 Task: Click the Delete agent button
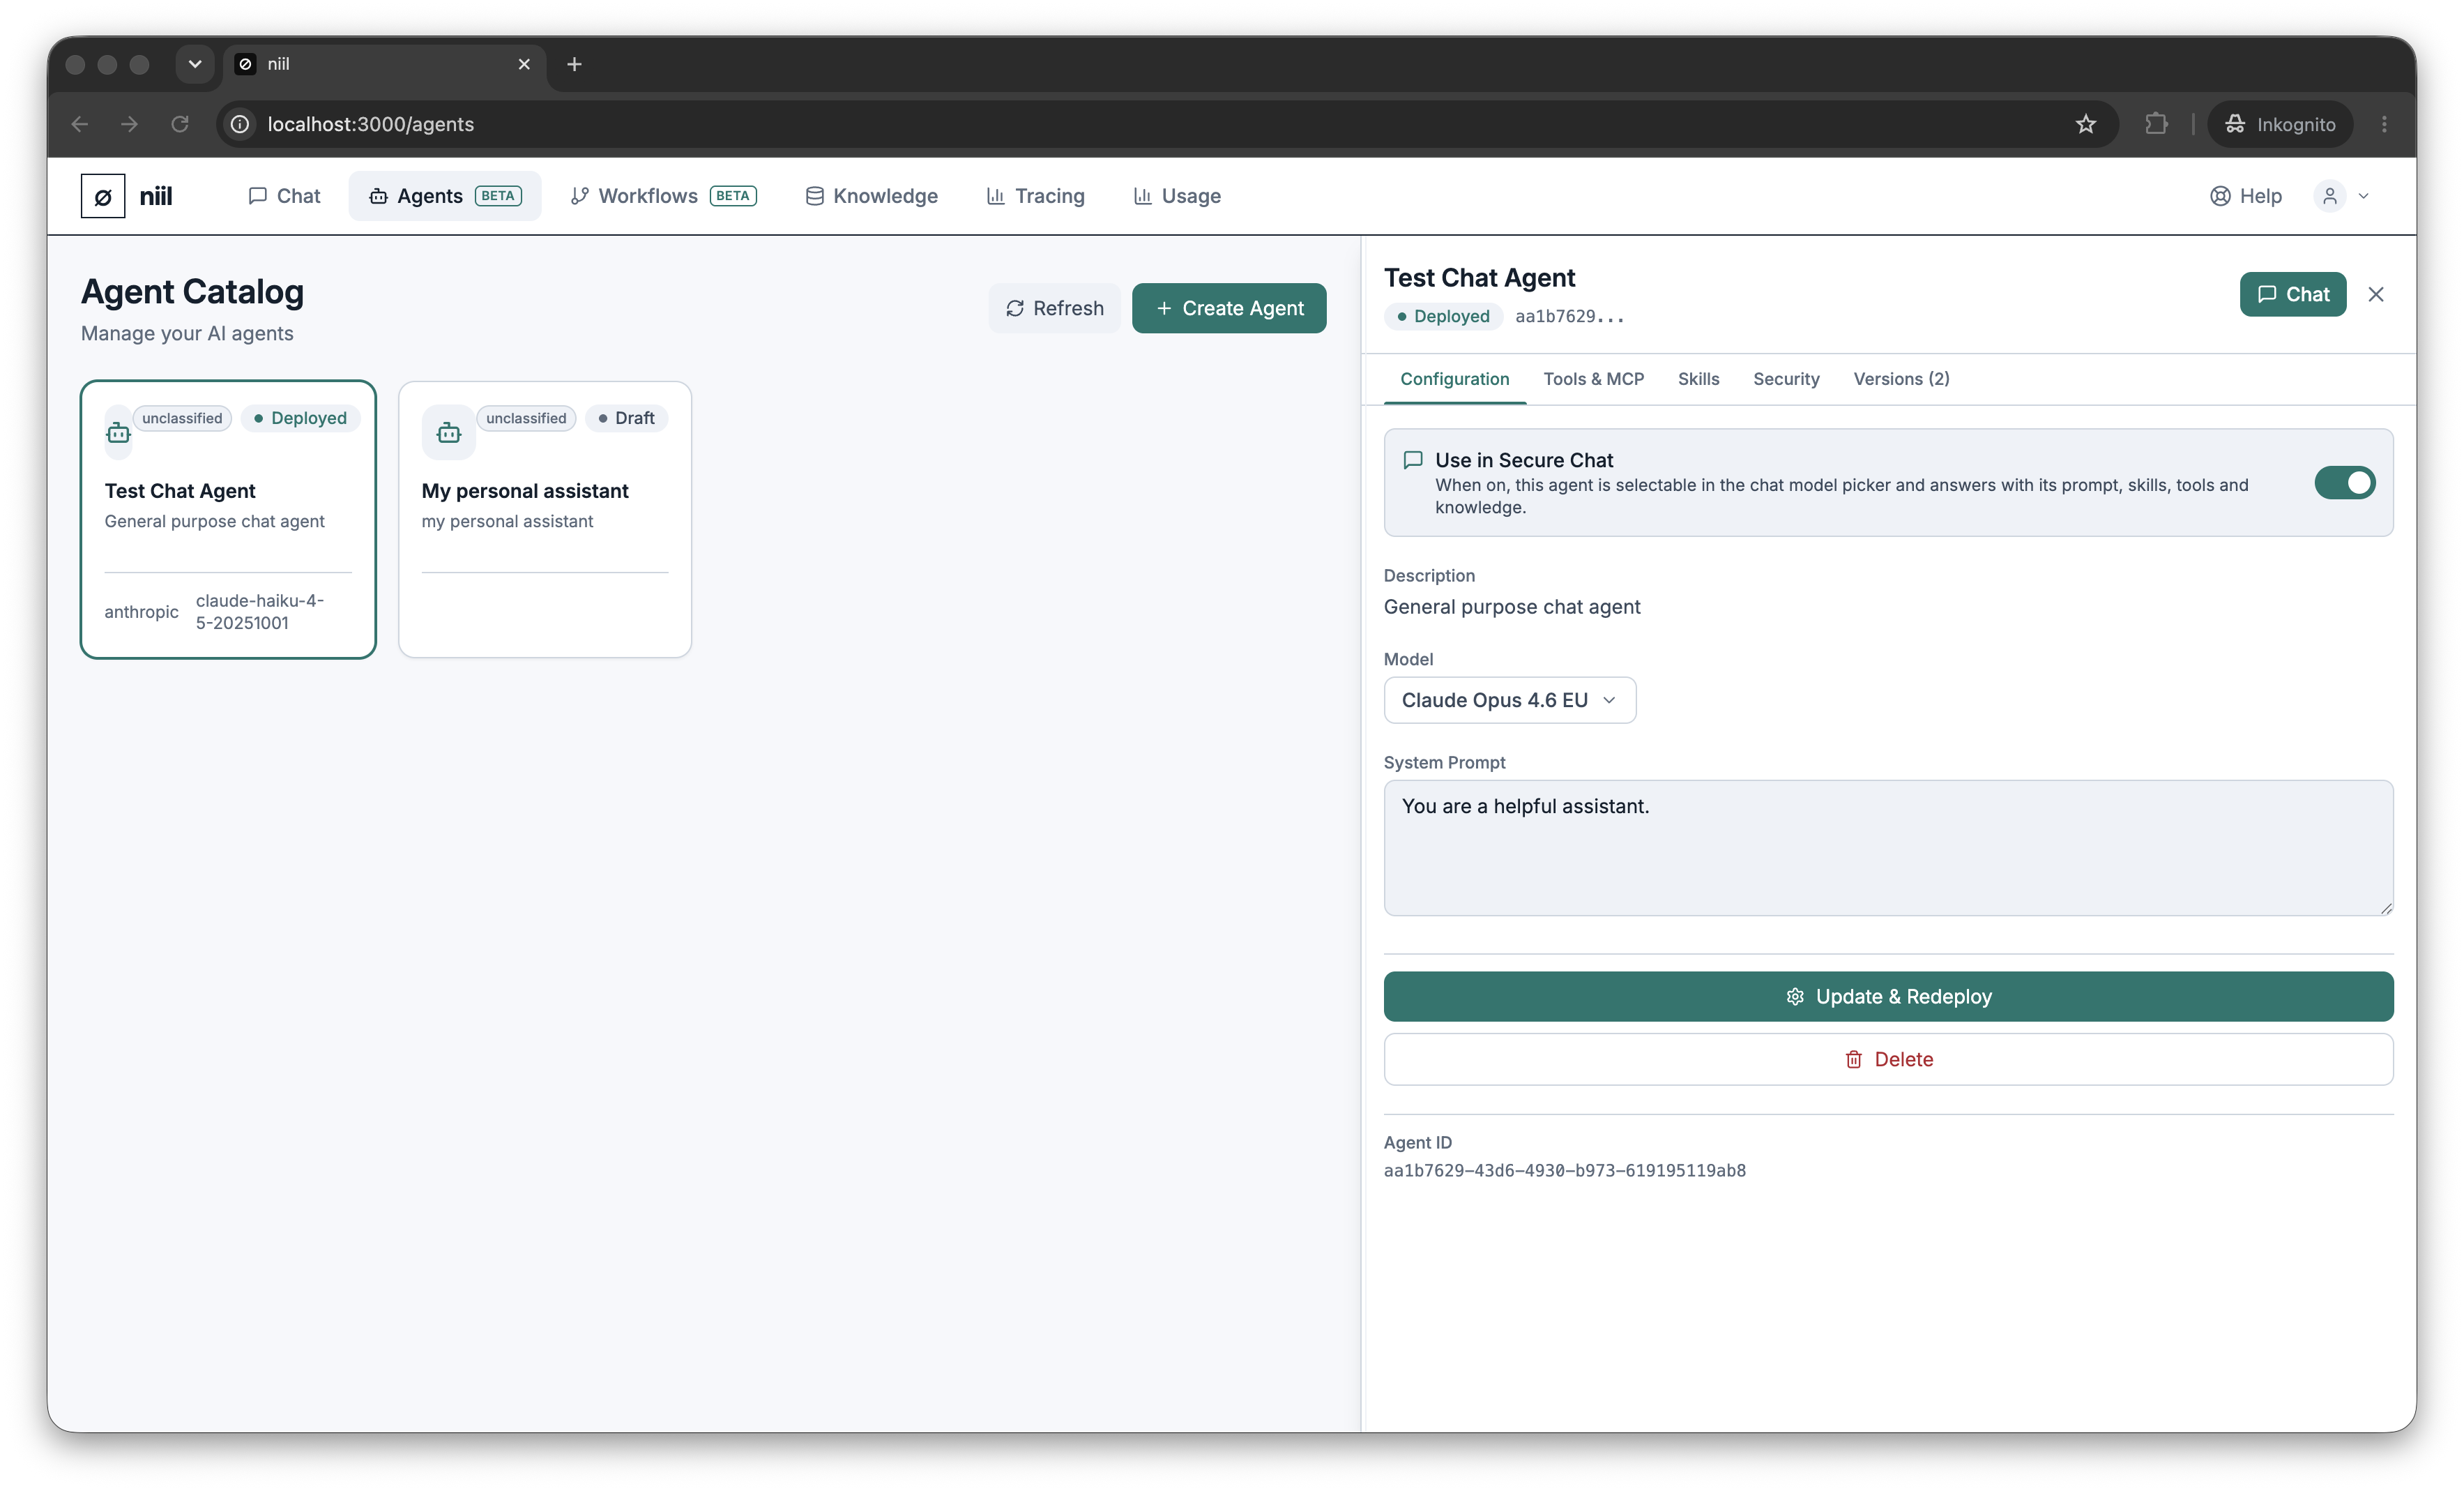tap(1888, 1059)
